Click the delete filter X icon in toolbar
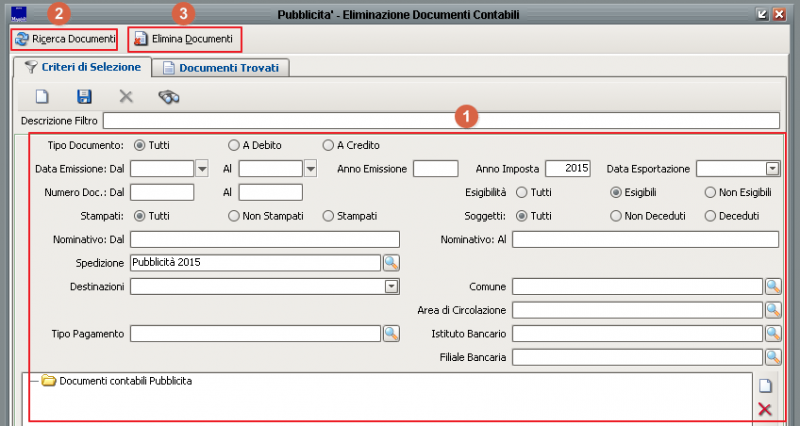This screenshot has height=426, width=800. click(126, 96)
